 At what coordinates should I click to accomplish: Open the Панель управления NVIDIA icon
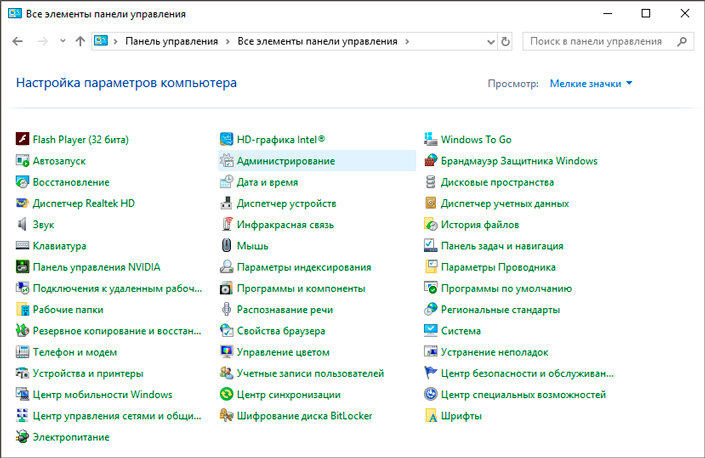tap(22, 267)
